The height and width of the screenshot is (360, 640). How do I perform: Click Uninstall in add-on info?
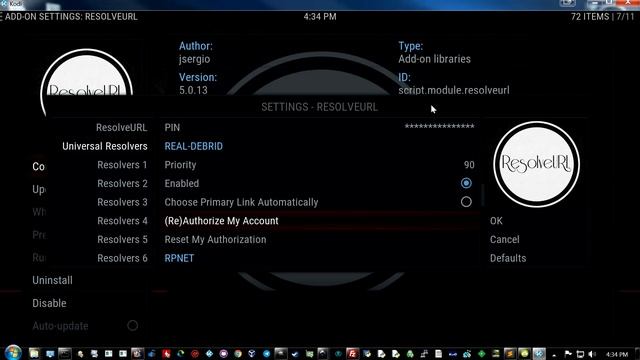(x=52, y=280)
